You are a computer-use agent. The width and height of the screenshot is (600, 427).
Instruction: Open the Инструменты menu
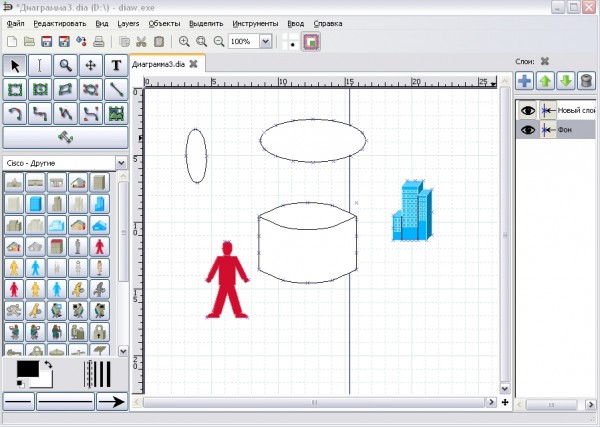(255, 24)
